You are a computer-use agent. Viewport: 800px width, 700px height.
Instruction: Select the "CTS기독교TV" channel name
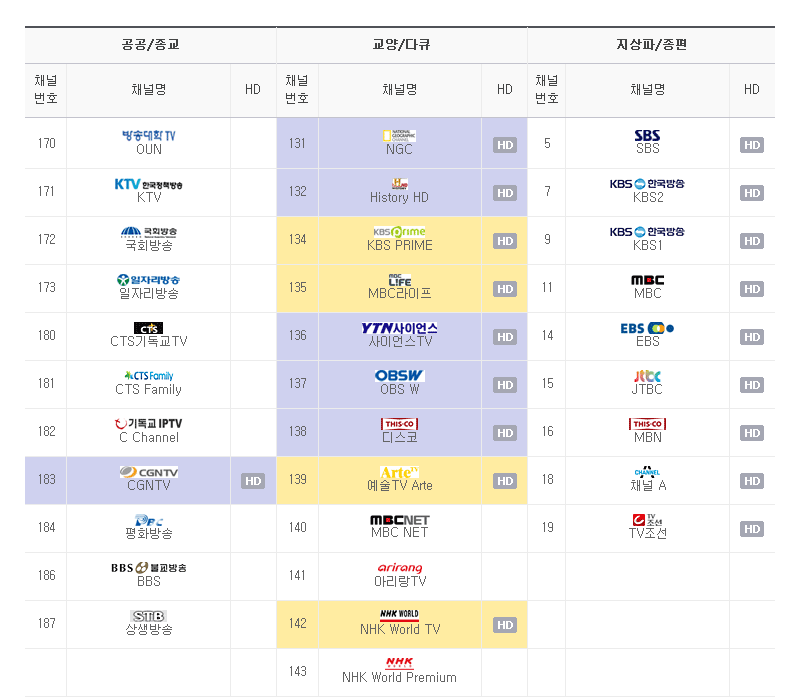pos(148,341)
